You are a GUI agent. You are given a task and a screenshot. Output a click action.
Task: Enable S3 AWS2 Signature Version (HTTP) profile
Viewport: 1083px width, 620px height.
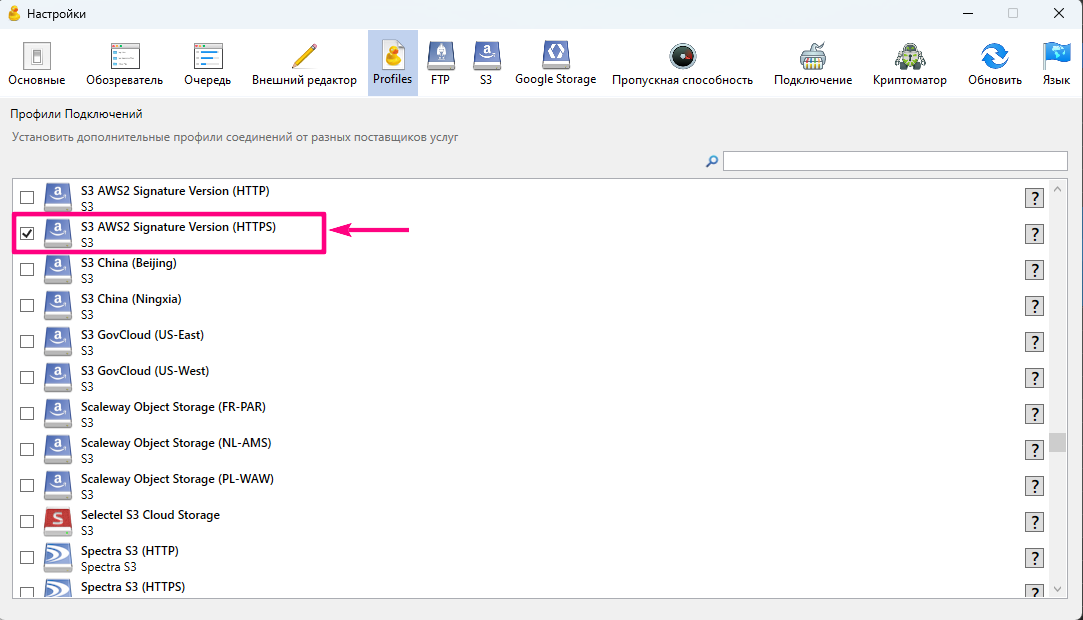[x=27, y=197]
